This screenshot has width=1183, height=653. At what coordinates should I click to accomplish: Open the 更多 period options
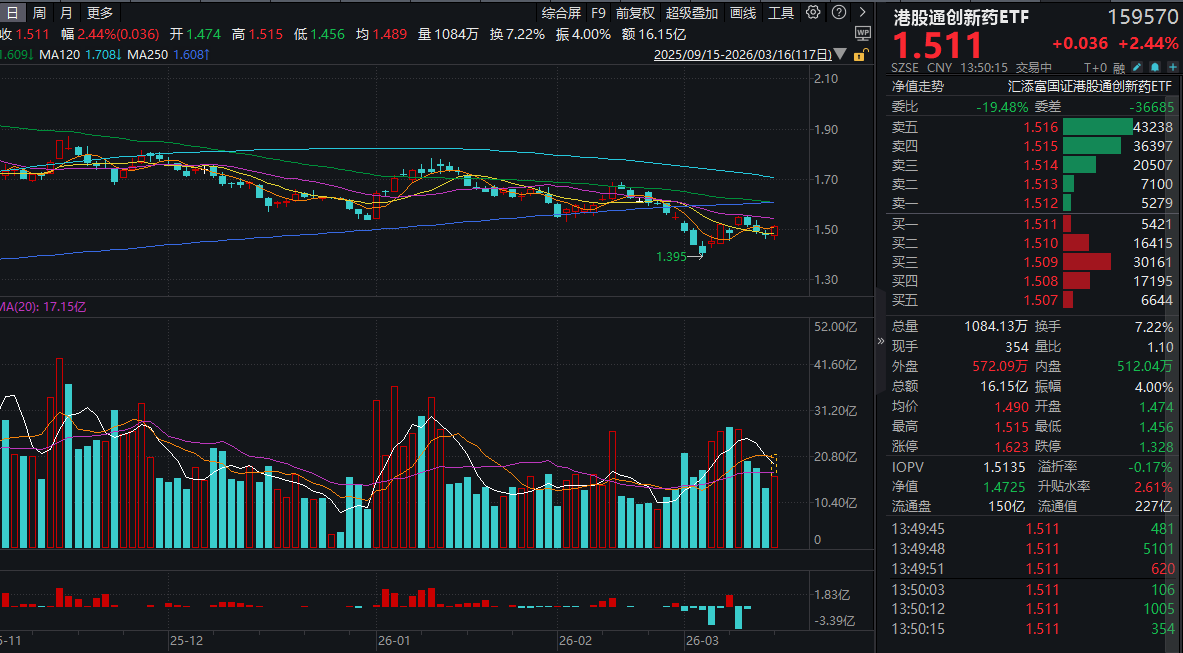tap(100, 13)
